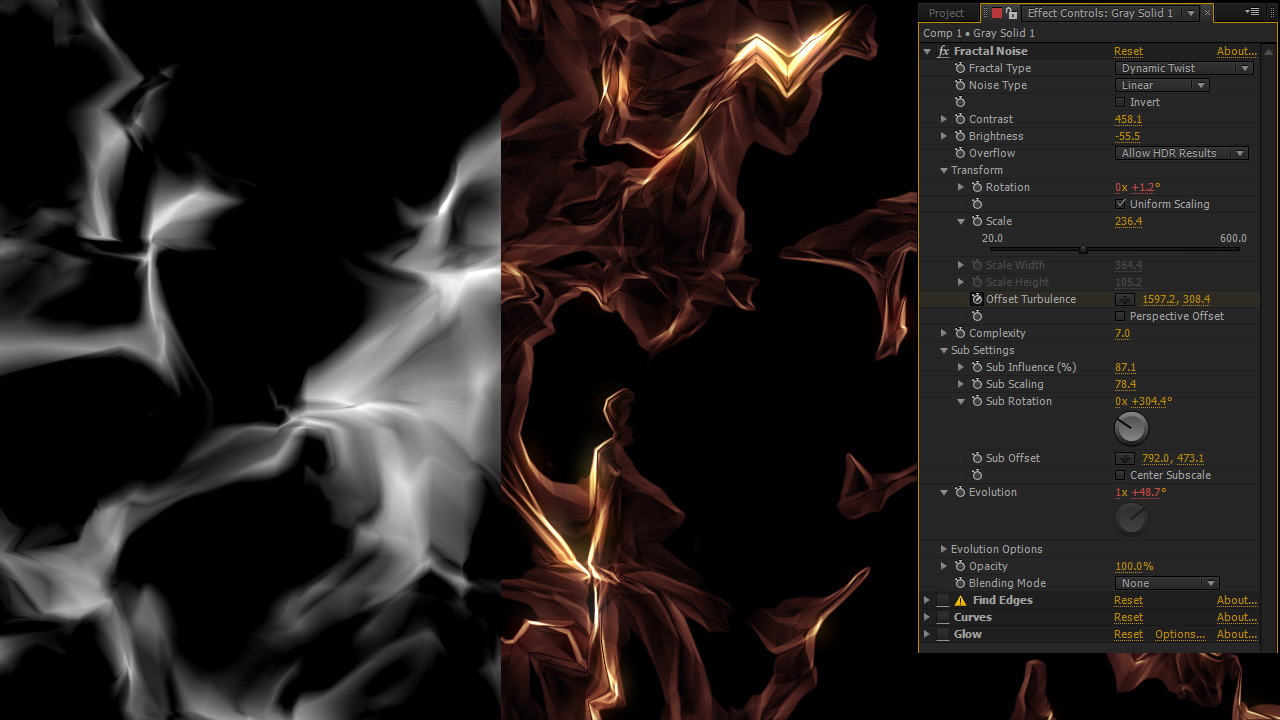Toggle the Effect Controls panel lock icon
Screen dimensions: 1280x720
(1012, 13)
